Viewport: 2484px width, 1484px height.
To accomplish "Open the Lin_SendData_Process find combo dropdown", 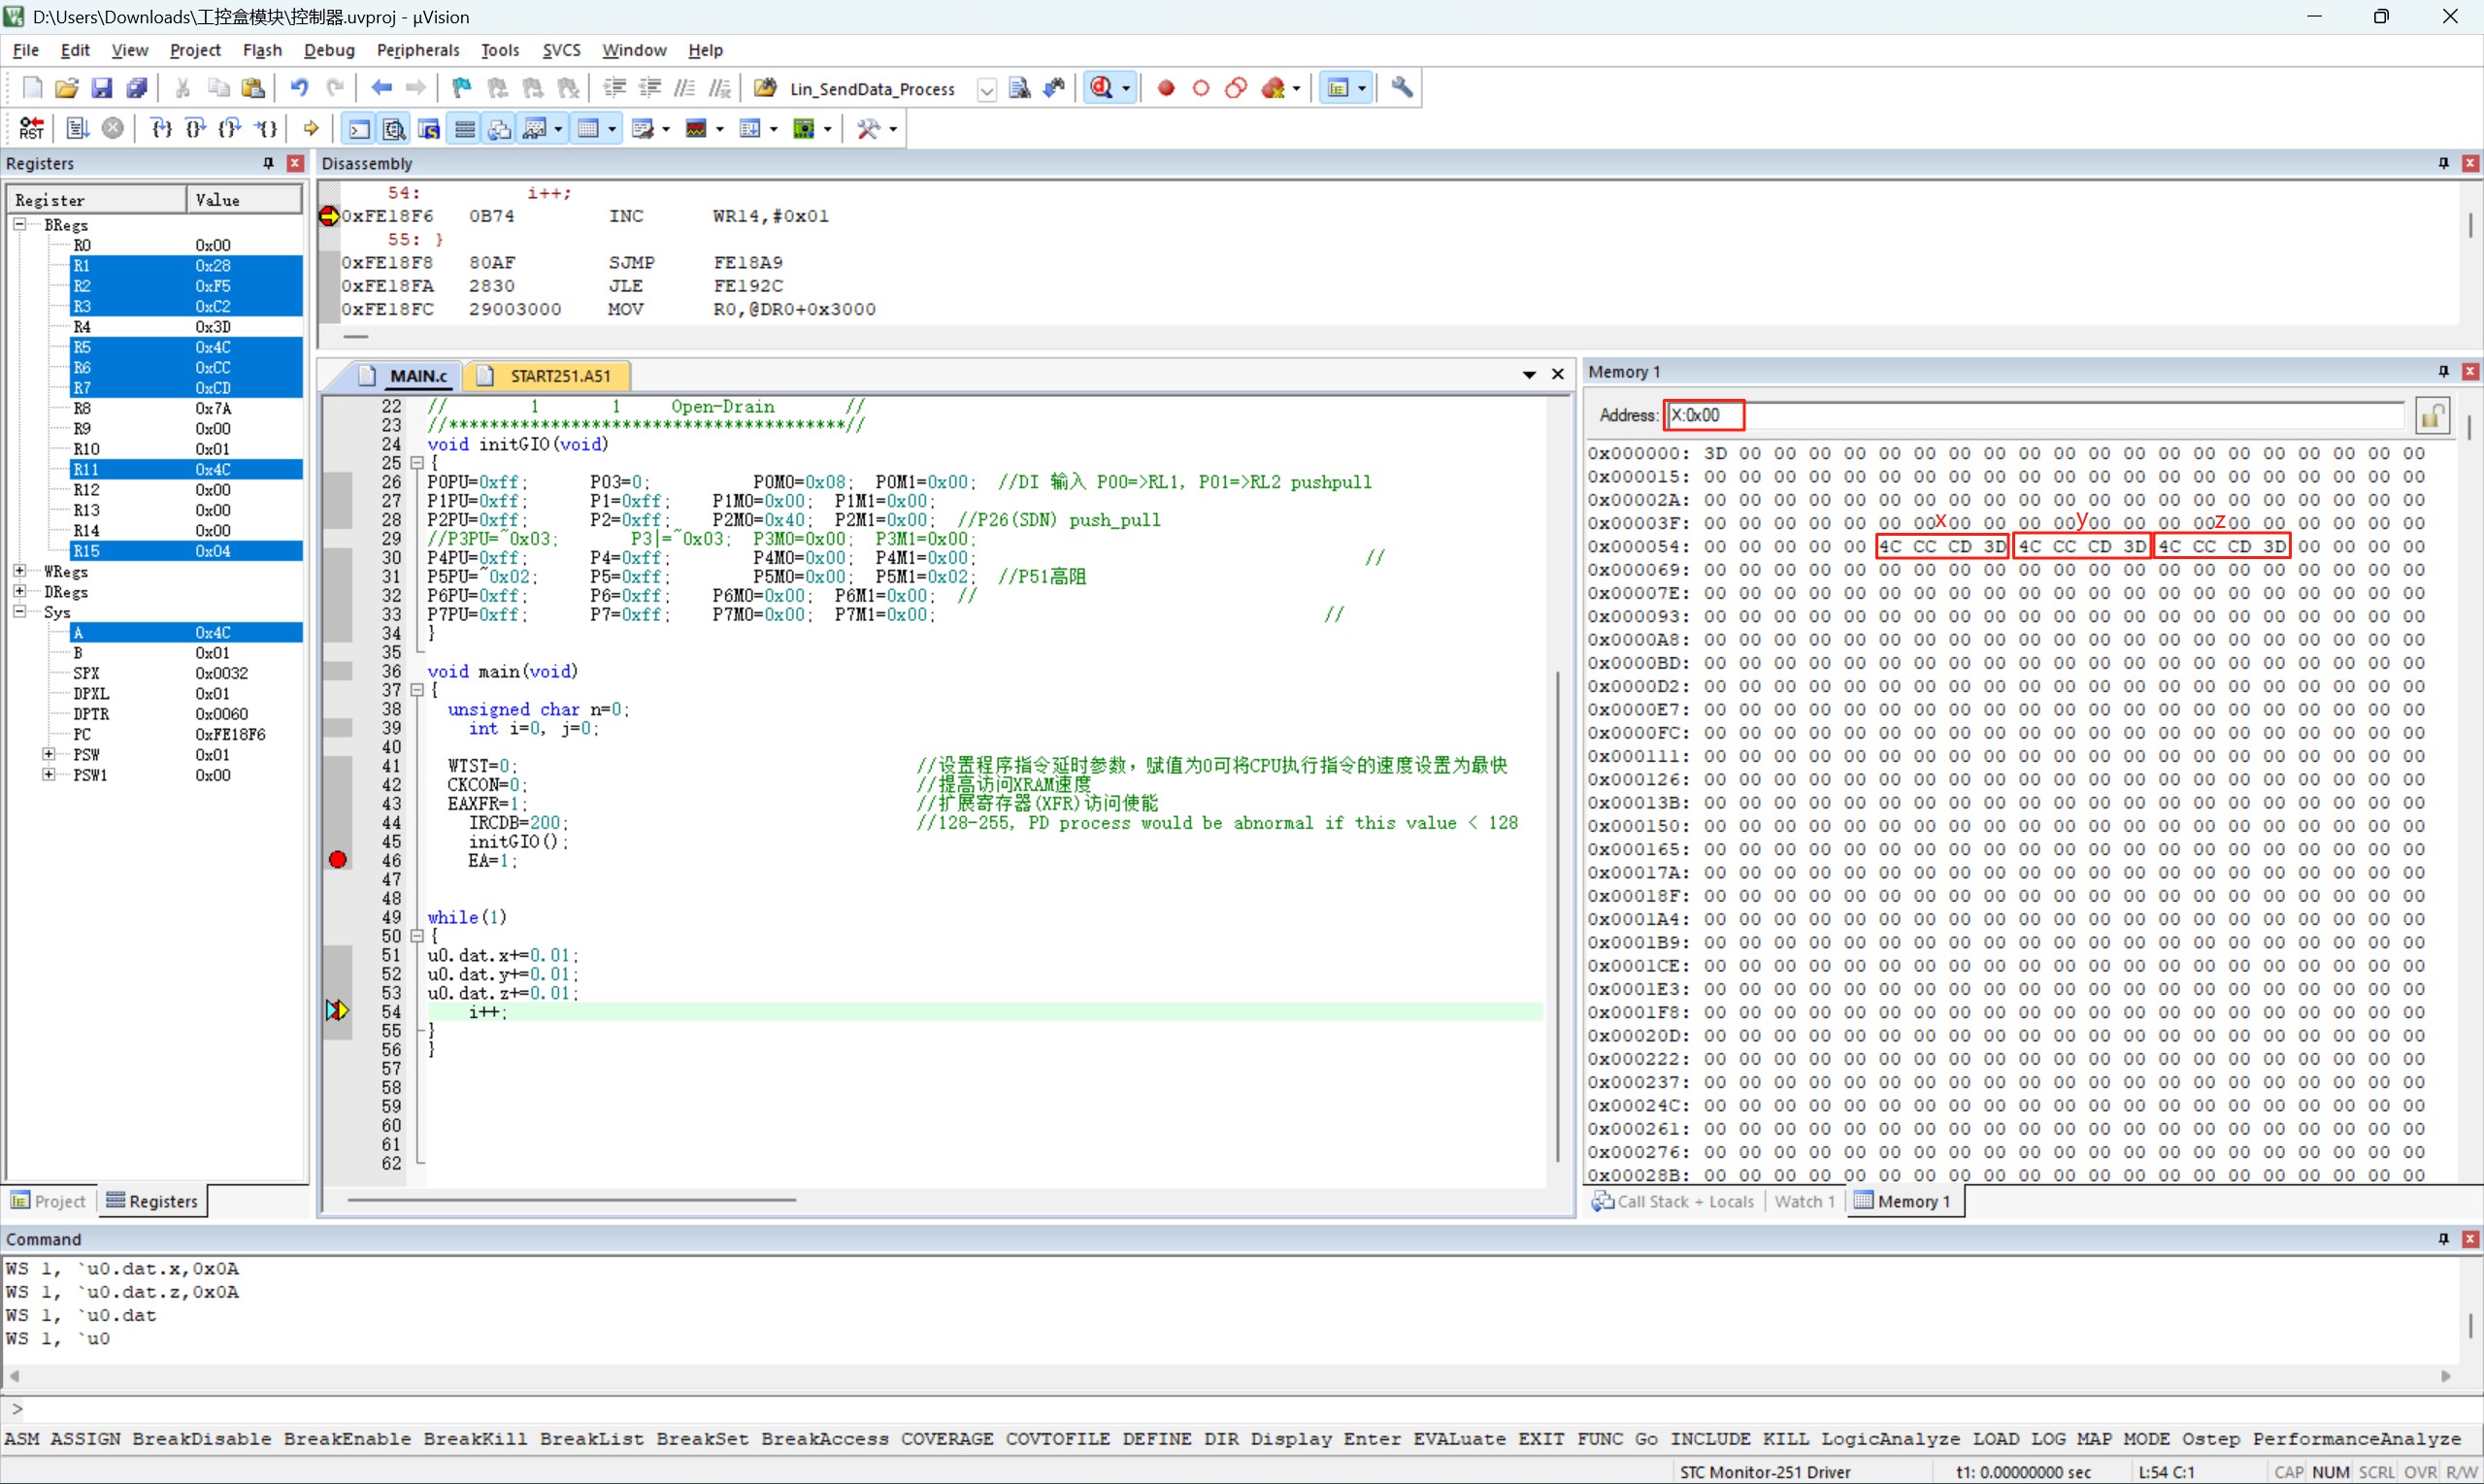I will click(986, 89).
